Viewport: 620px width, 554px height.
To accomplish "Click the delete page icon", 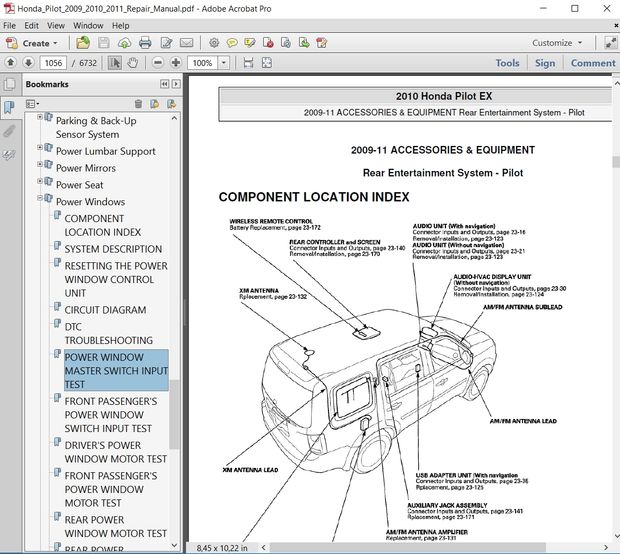I will (x=268, y=43).
